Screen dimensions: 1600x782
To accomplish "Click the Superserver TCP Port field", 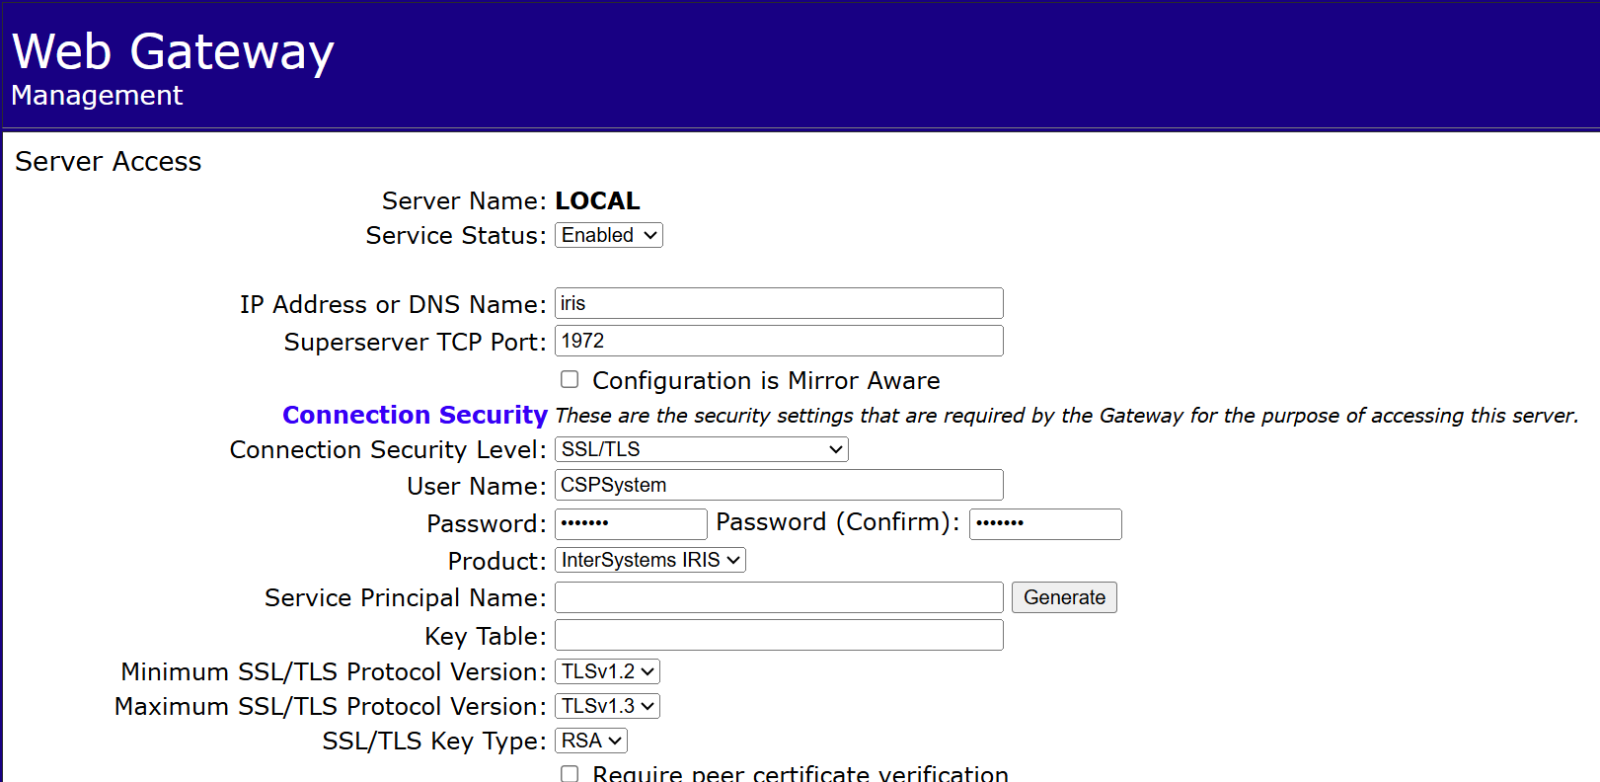I will [779, 341].
